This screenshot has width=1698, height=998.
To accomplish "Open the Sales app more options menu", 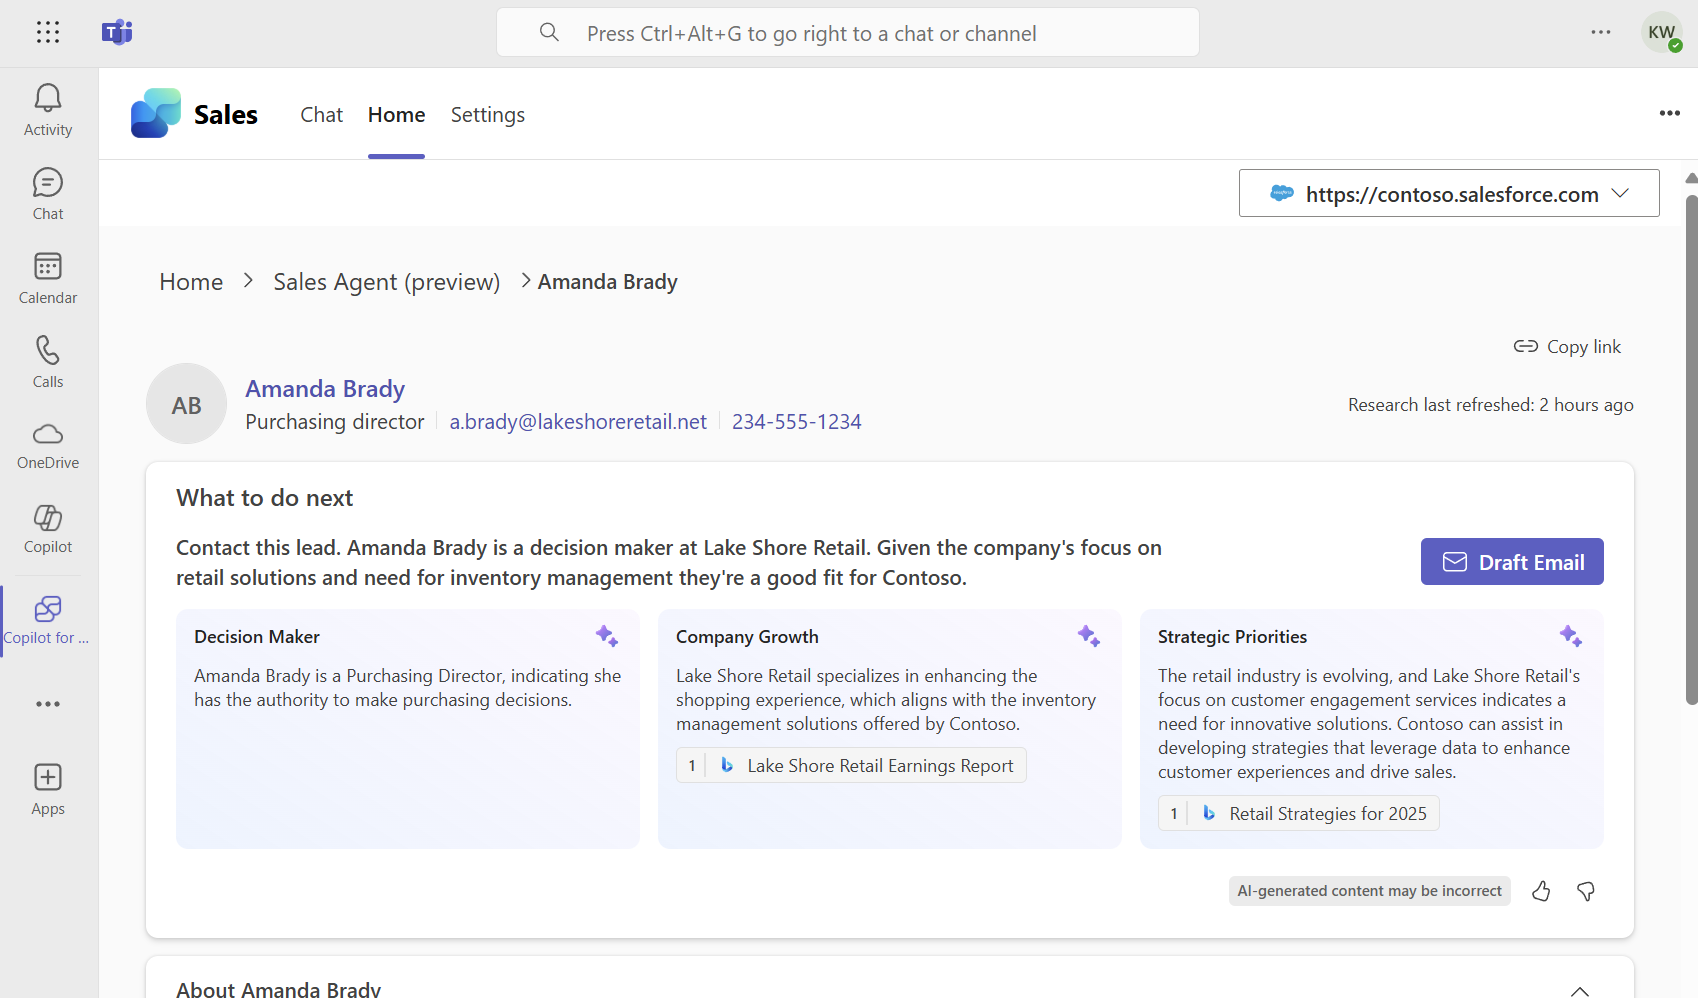I will (1669, 114).
